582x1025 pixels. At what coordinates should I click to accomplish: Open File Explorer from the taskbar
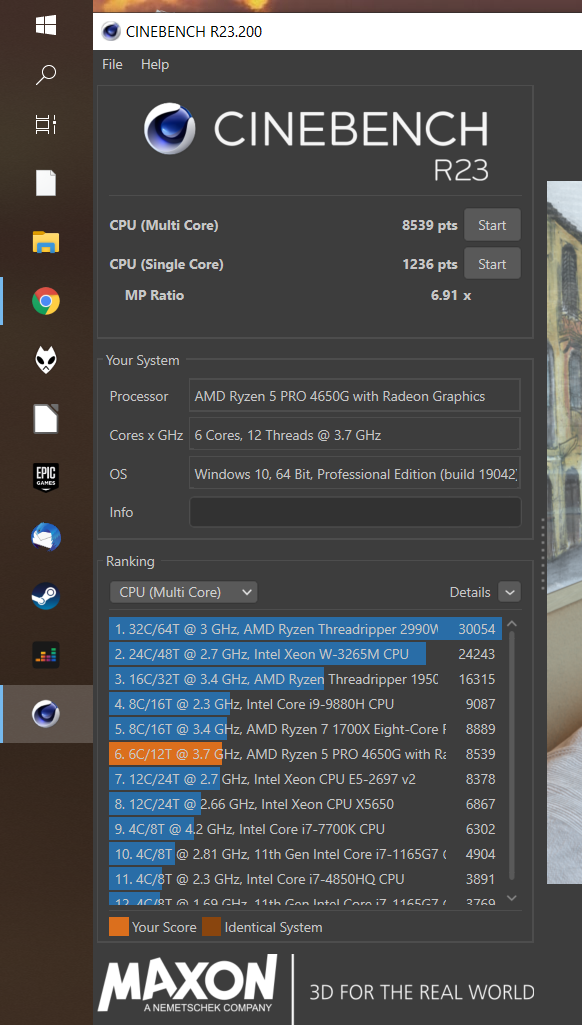point(46,242)
